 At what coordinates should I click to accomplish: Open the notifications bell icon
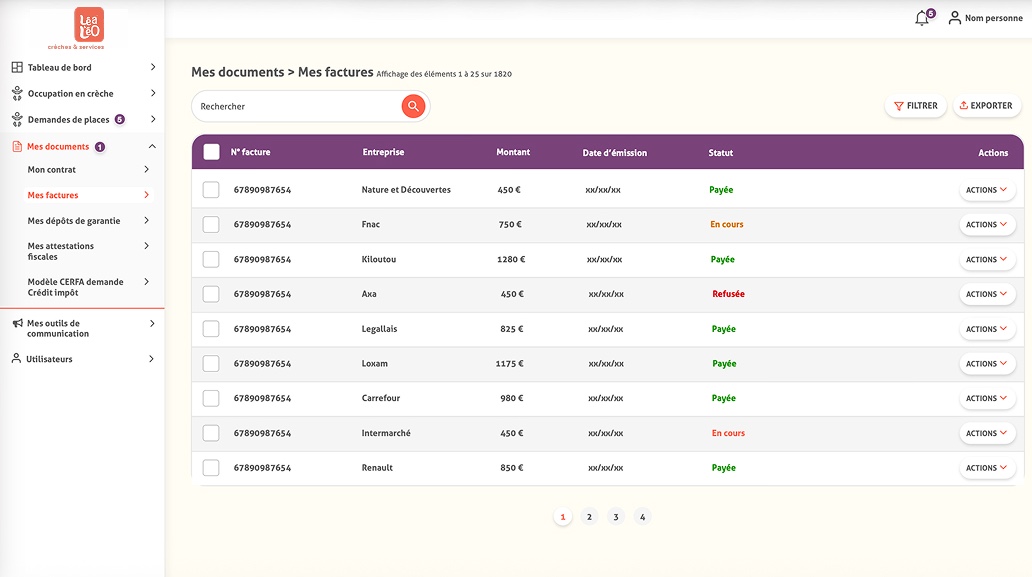click(922, 18)
